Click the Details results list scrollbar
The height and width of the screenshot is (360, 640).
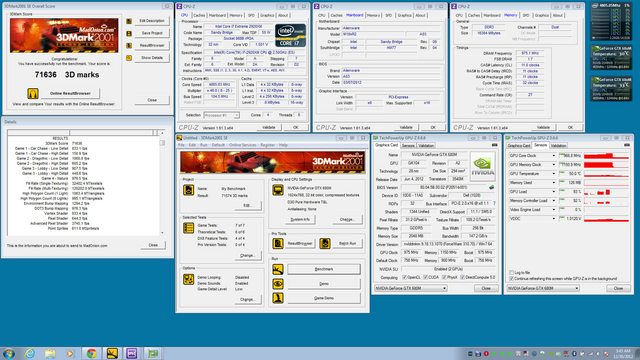[162, 183]
